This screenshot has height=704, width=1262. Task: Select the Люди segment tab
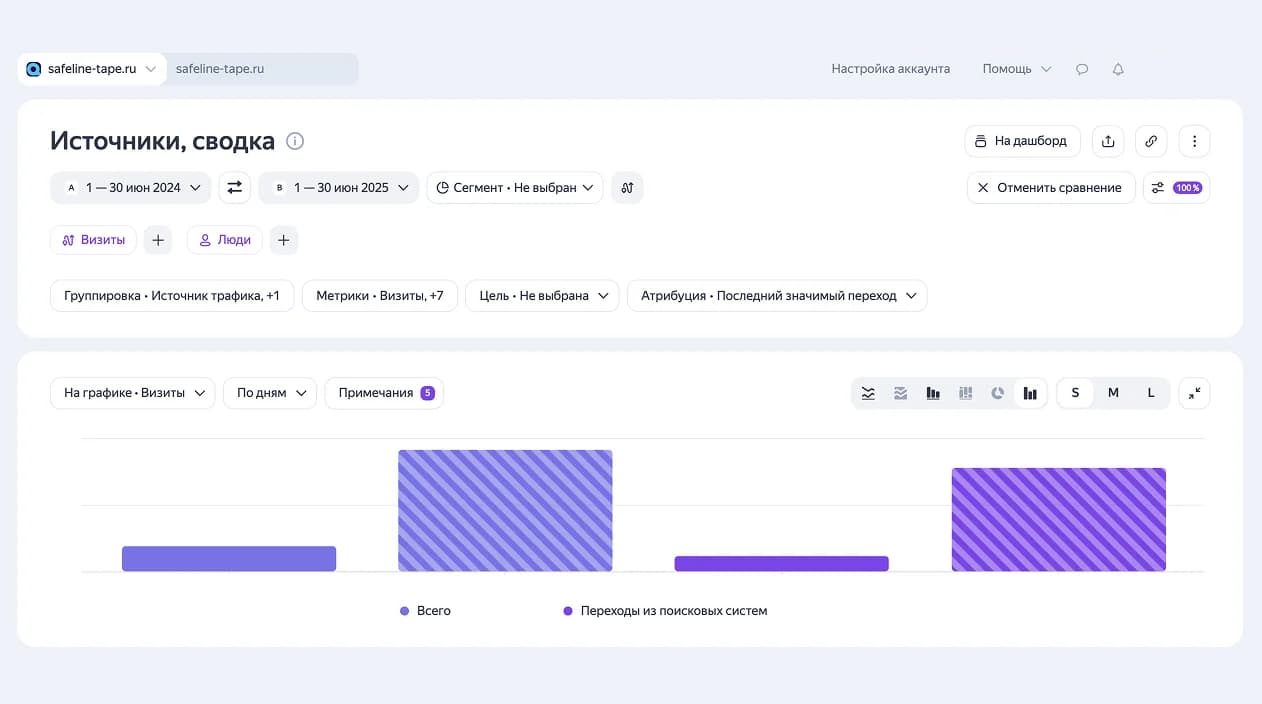225,240
